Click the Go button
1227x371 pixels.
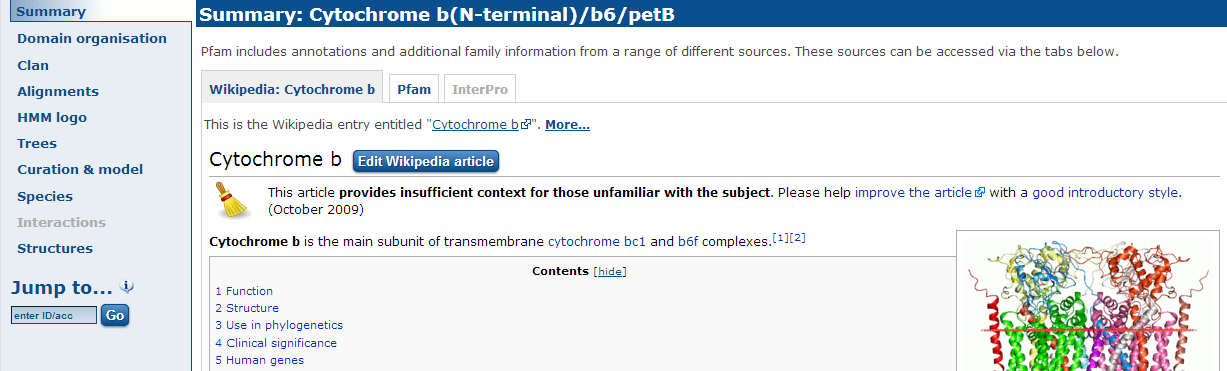click(x=115, y=315)
